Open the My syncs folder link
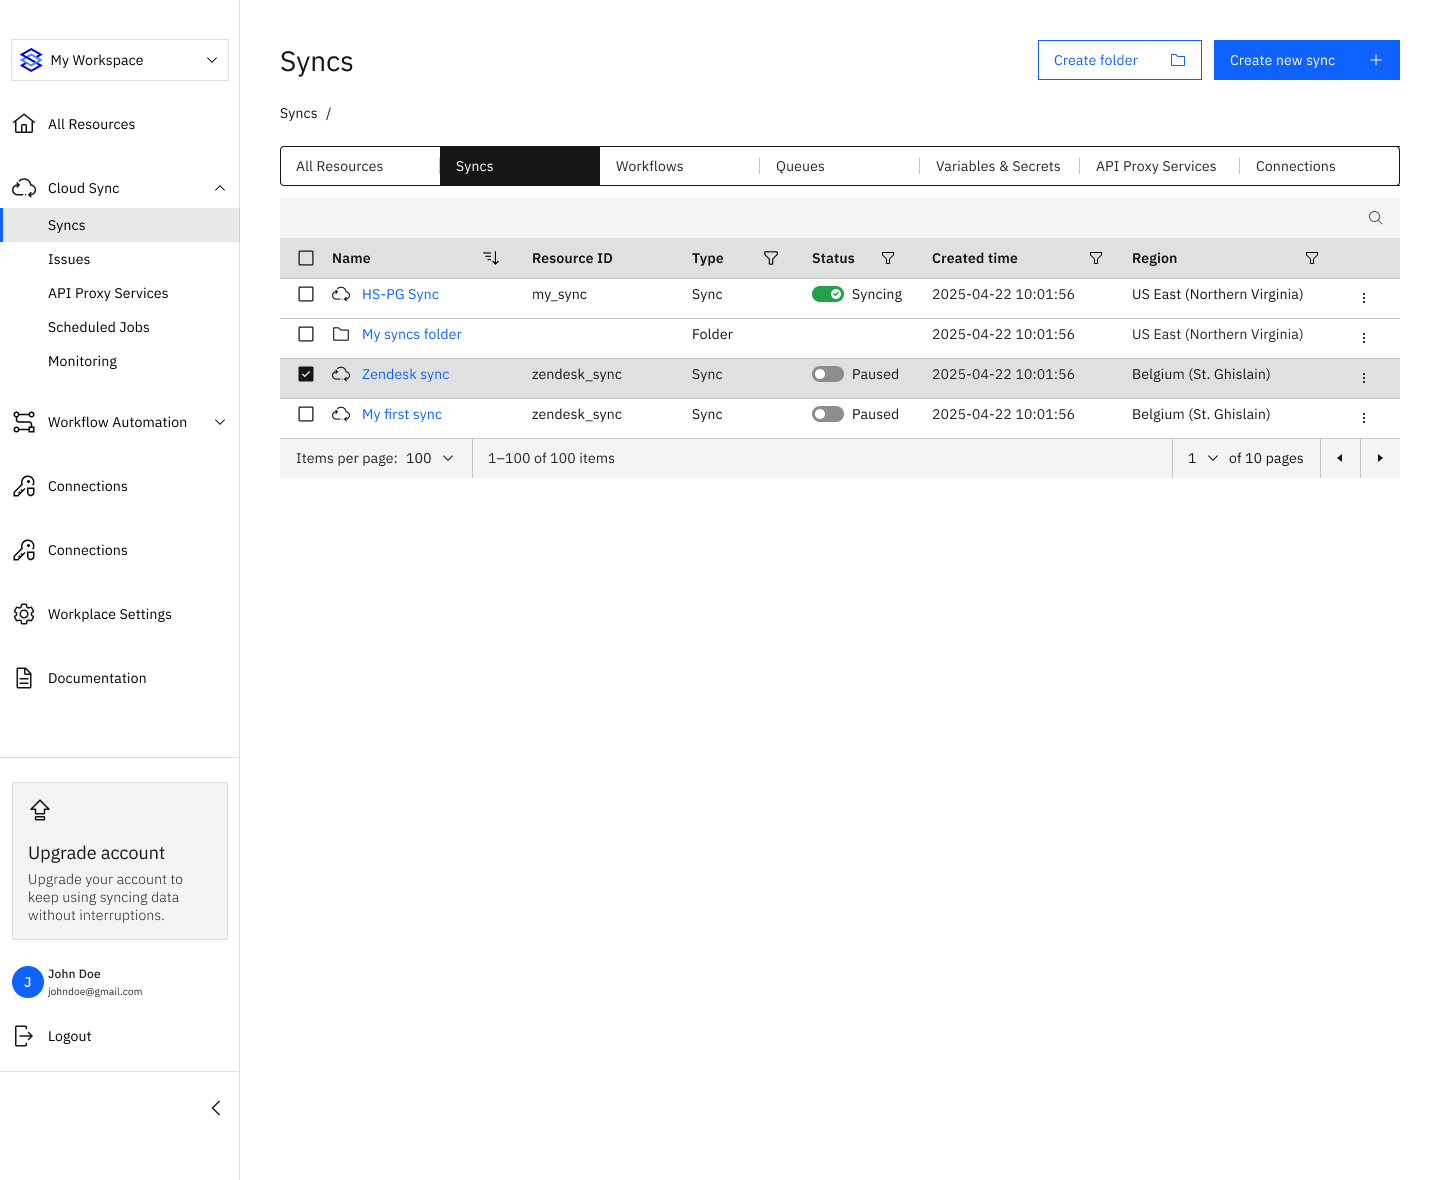 [411, 334]
